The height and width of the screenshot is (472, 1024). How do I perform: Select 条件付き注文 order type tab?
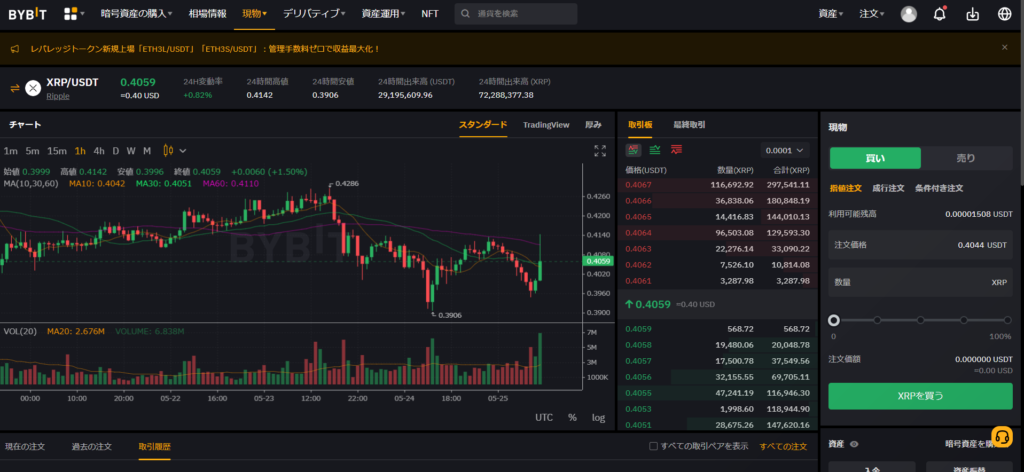[x=939, y=188]
